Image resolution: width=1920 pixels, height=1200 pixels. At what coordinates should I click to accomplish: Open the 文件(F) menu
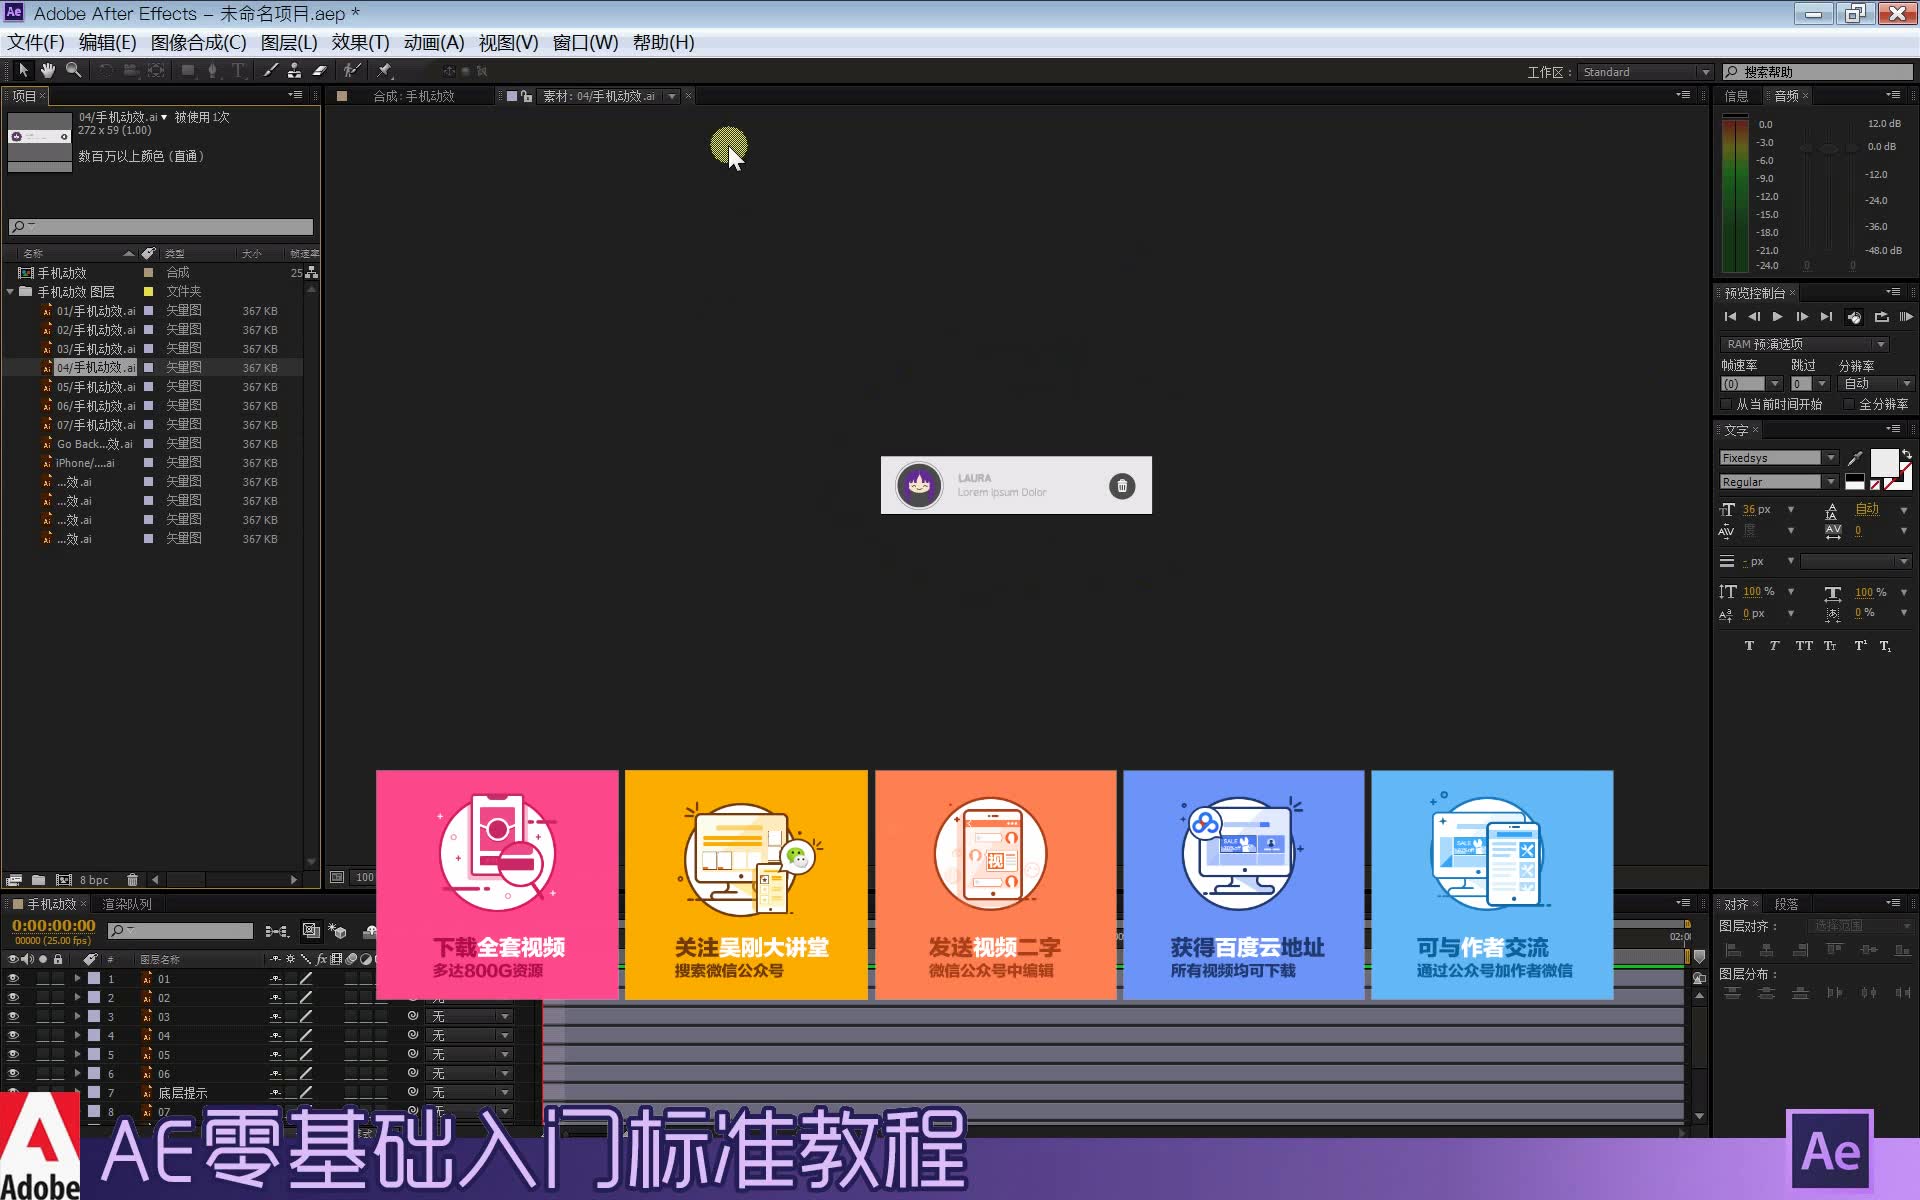click(x=36, y=43)
